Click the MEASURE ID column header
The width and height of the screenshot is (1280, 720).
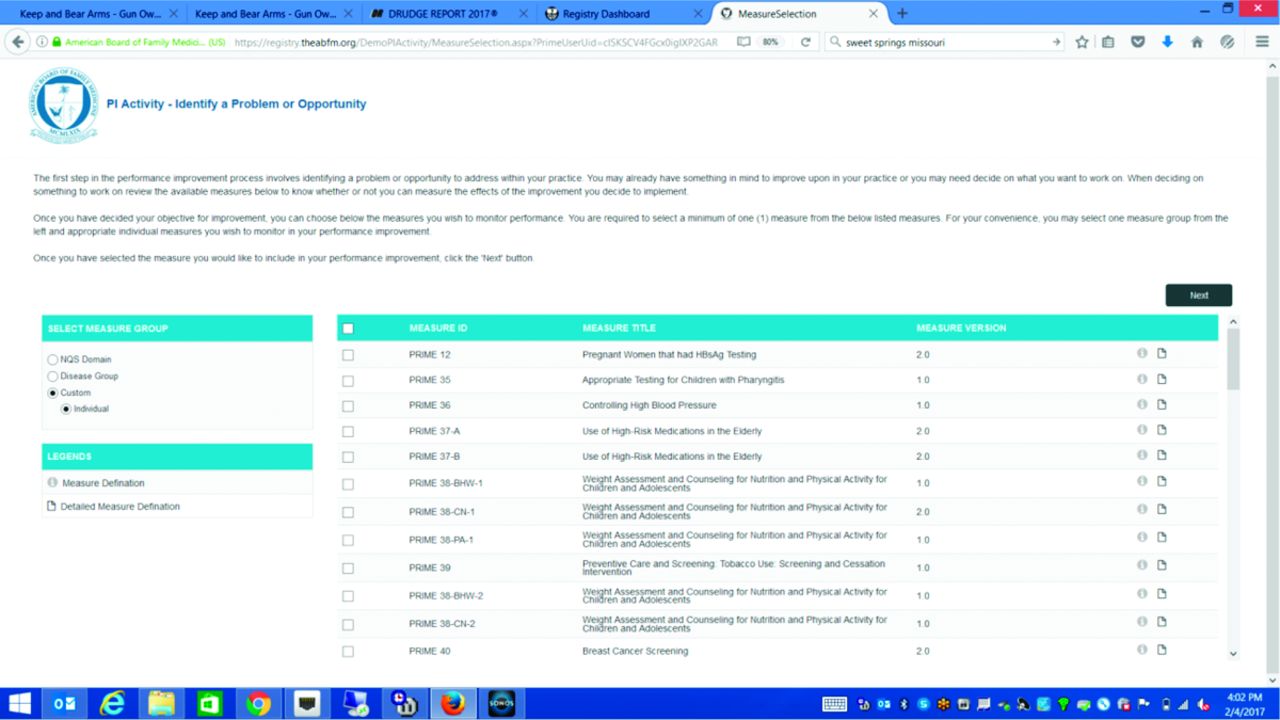pos(438,328)
